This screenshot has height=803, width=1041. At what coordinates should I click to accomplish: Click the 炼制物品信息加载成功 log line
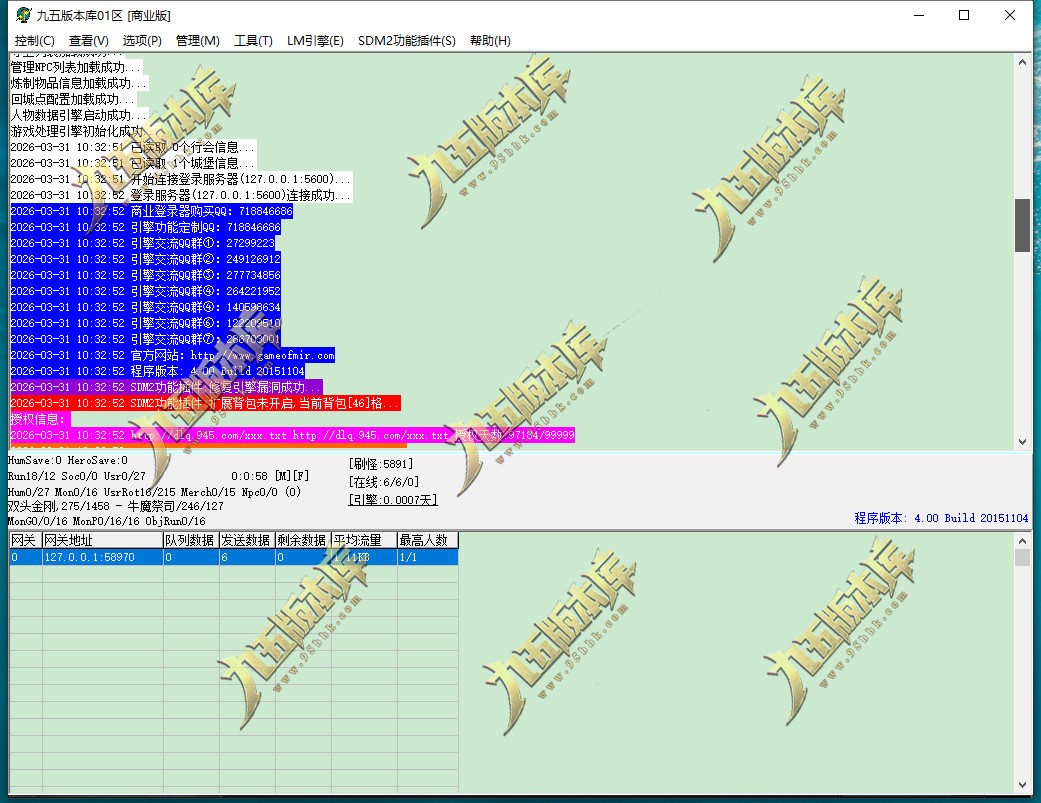(79, 83)
